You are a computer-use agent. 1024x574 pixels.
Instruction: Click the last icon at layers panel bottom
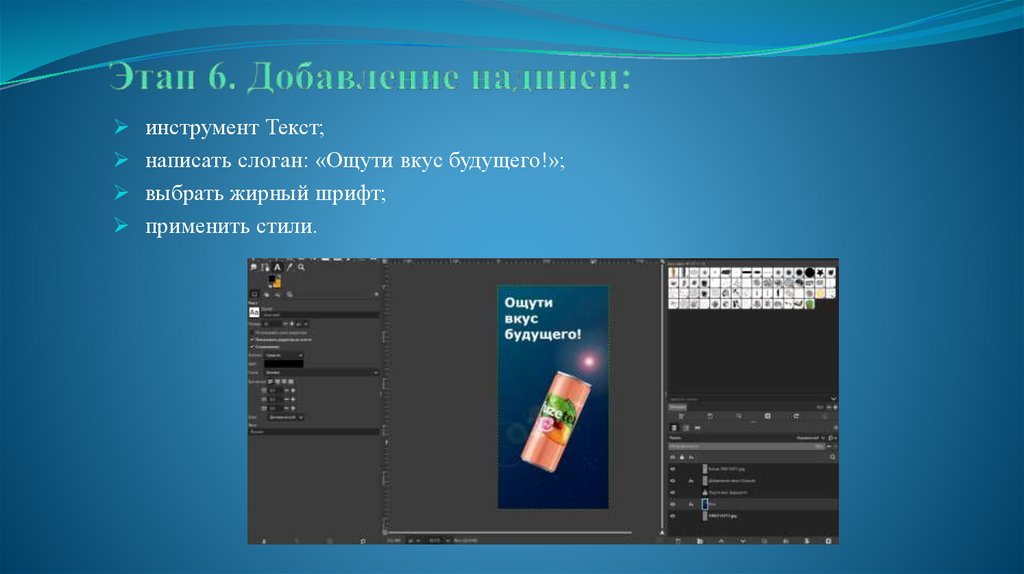[828, 541]
